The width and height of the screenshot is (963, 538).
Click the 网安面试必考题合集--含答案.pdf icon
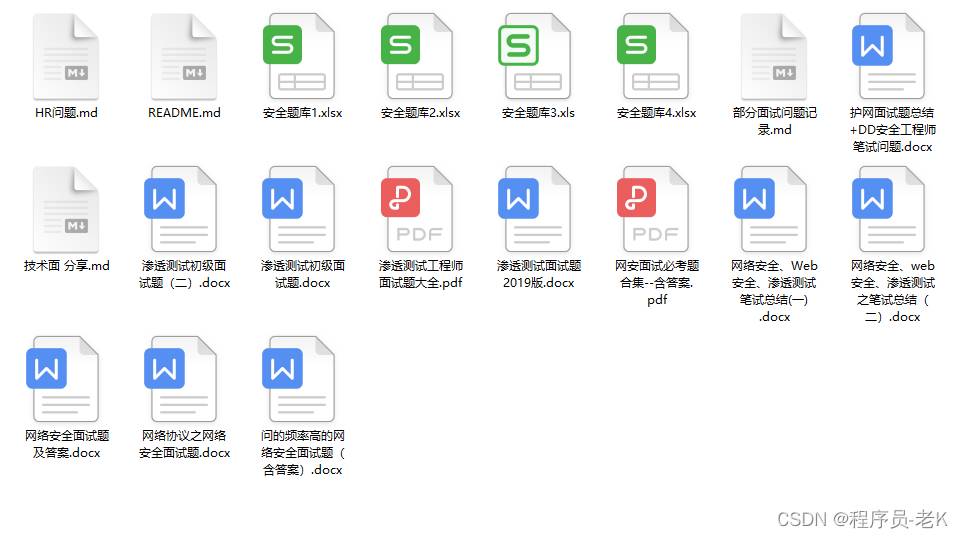click(653, 209)
